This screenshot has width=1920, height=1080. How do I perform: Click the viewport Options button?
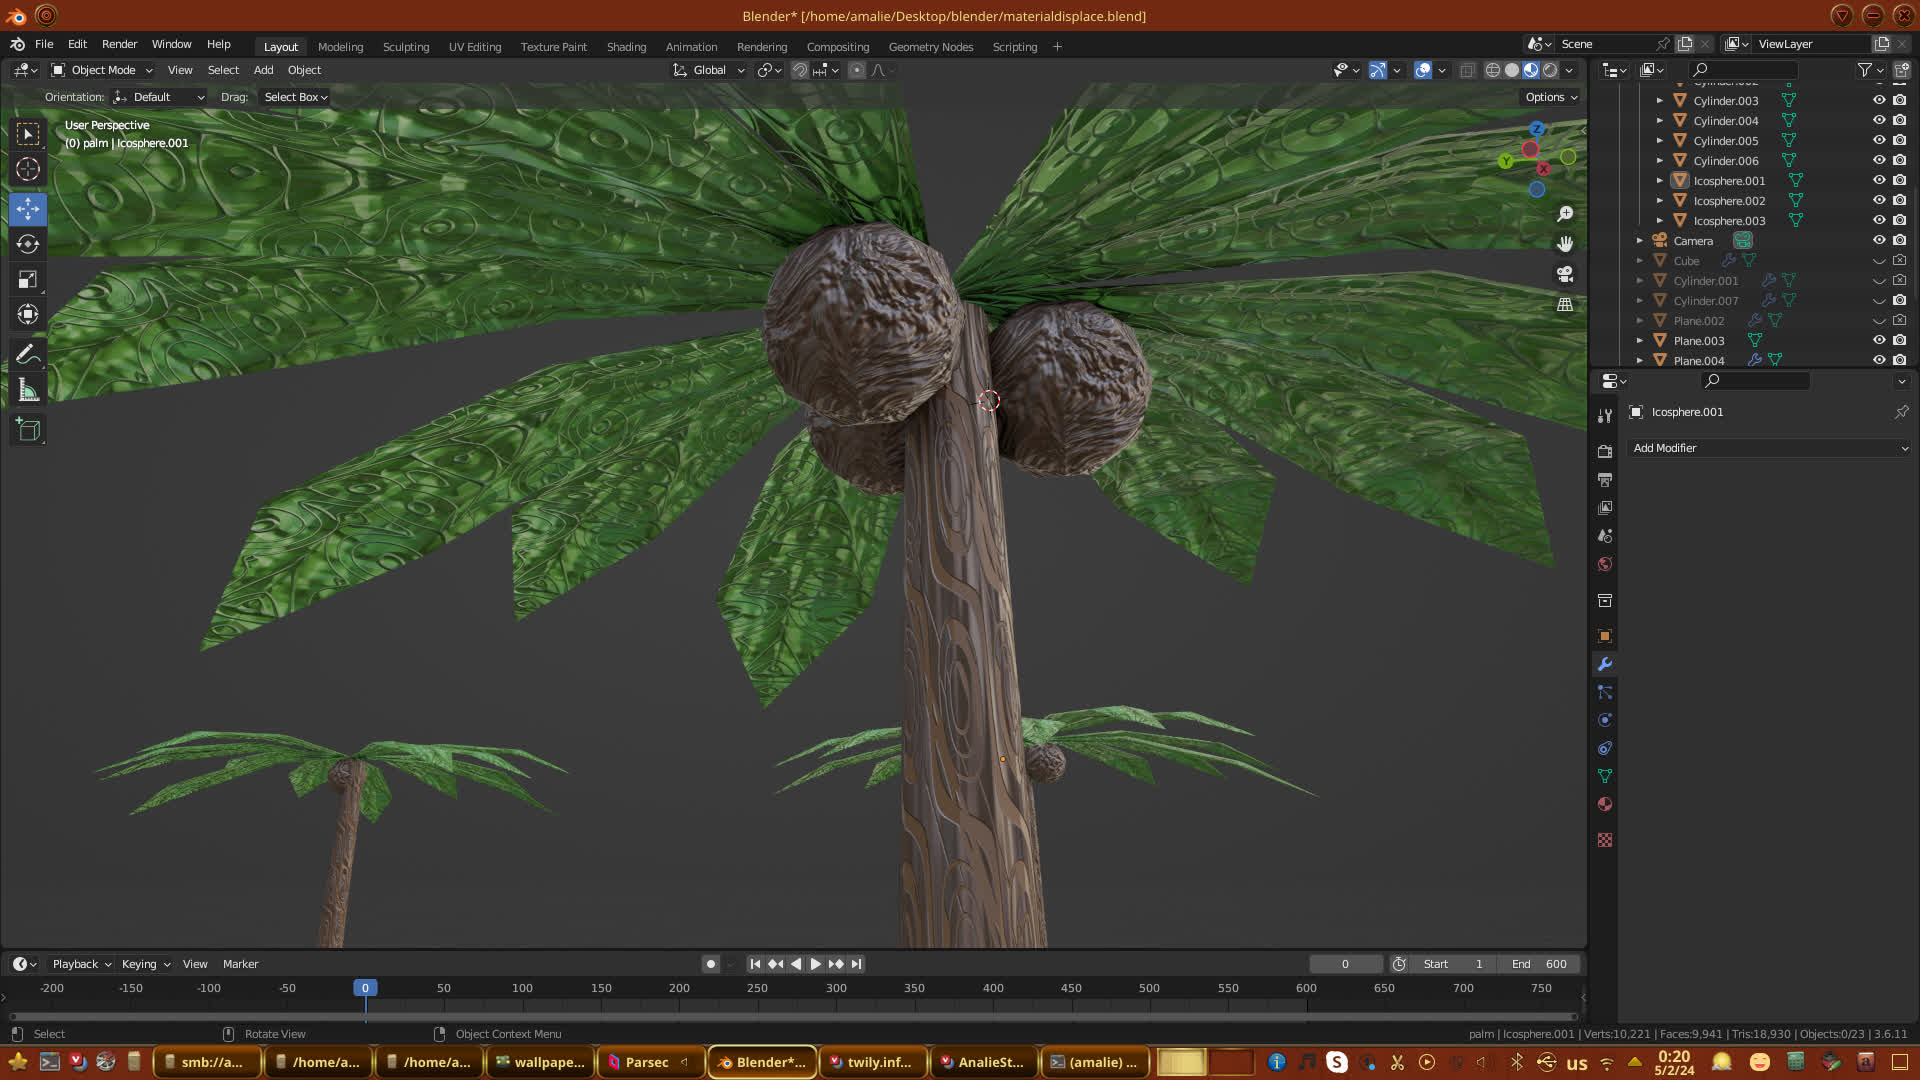[1551, 97]
